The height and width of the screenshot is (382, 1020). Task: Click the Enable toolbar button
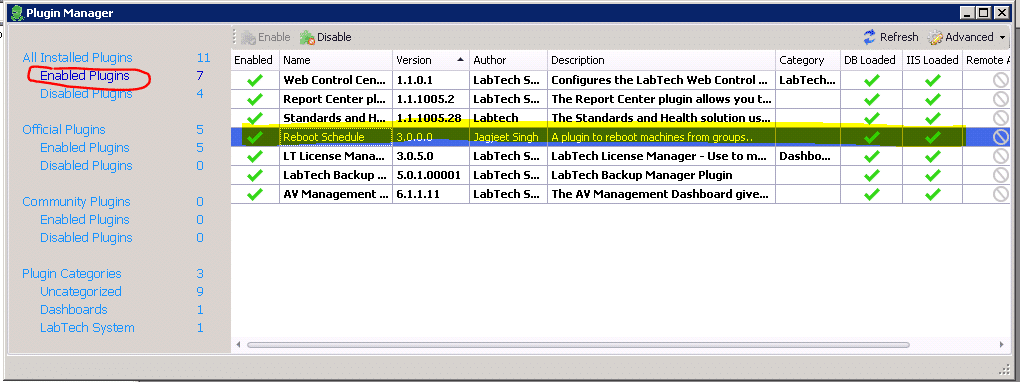tap(265, 37)
